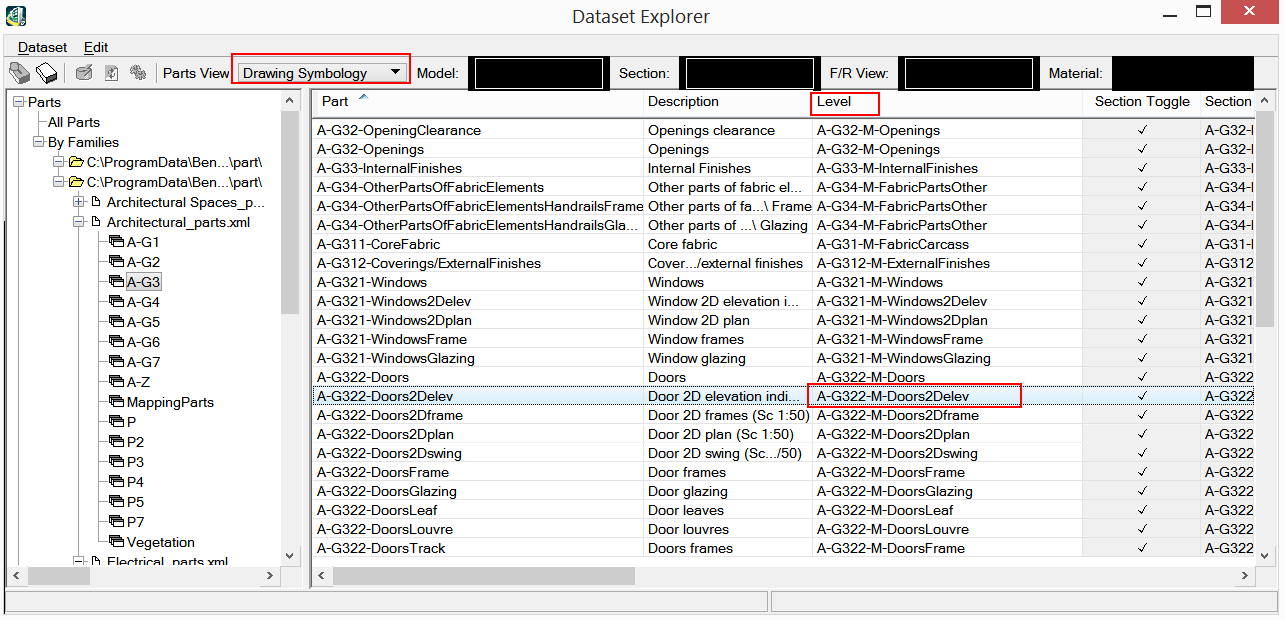Viewport: 1285px width, 620px height.
Task: Click the family icon beside P7
Action: 116,522
